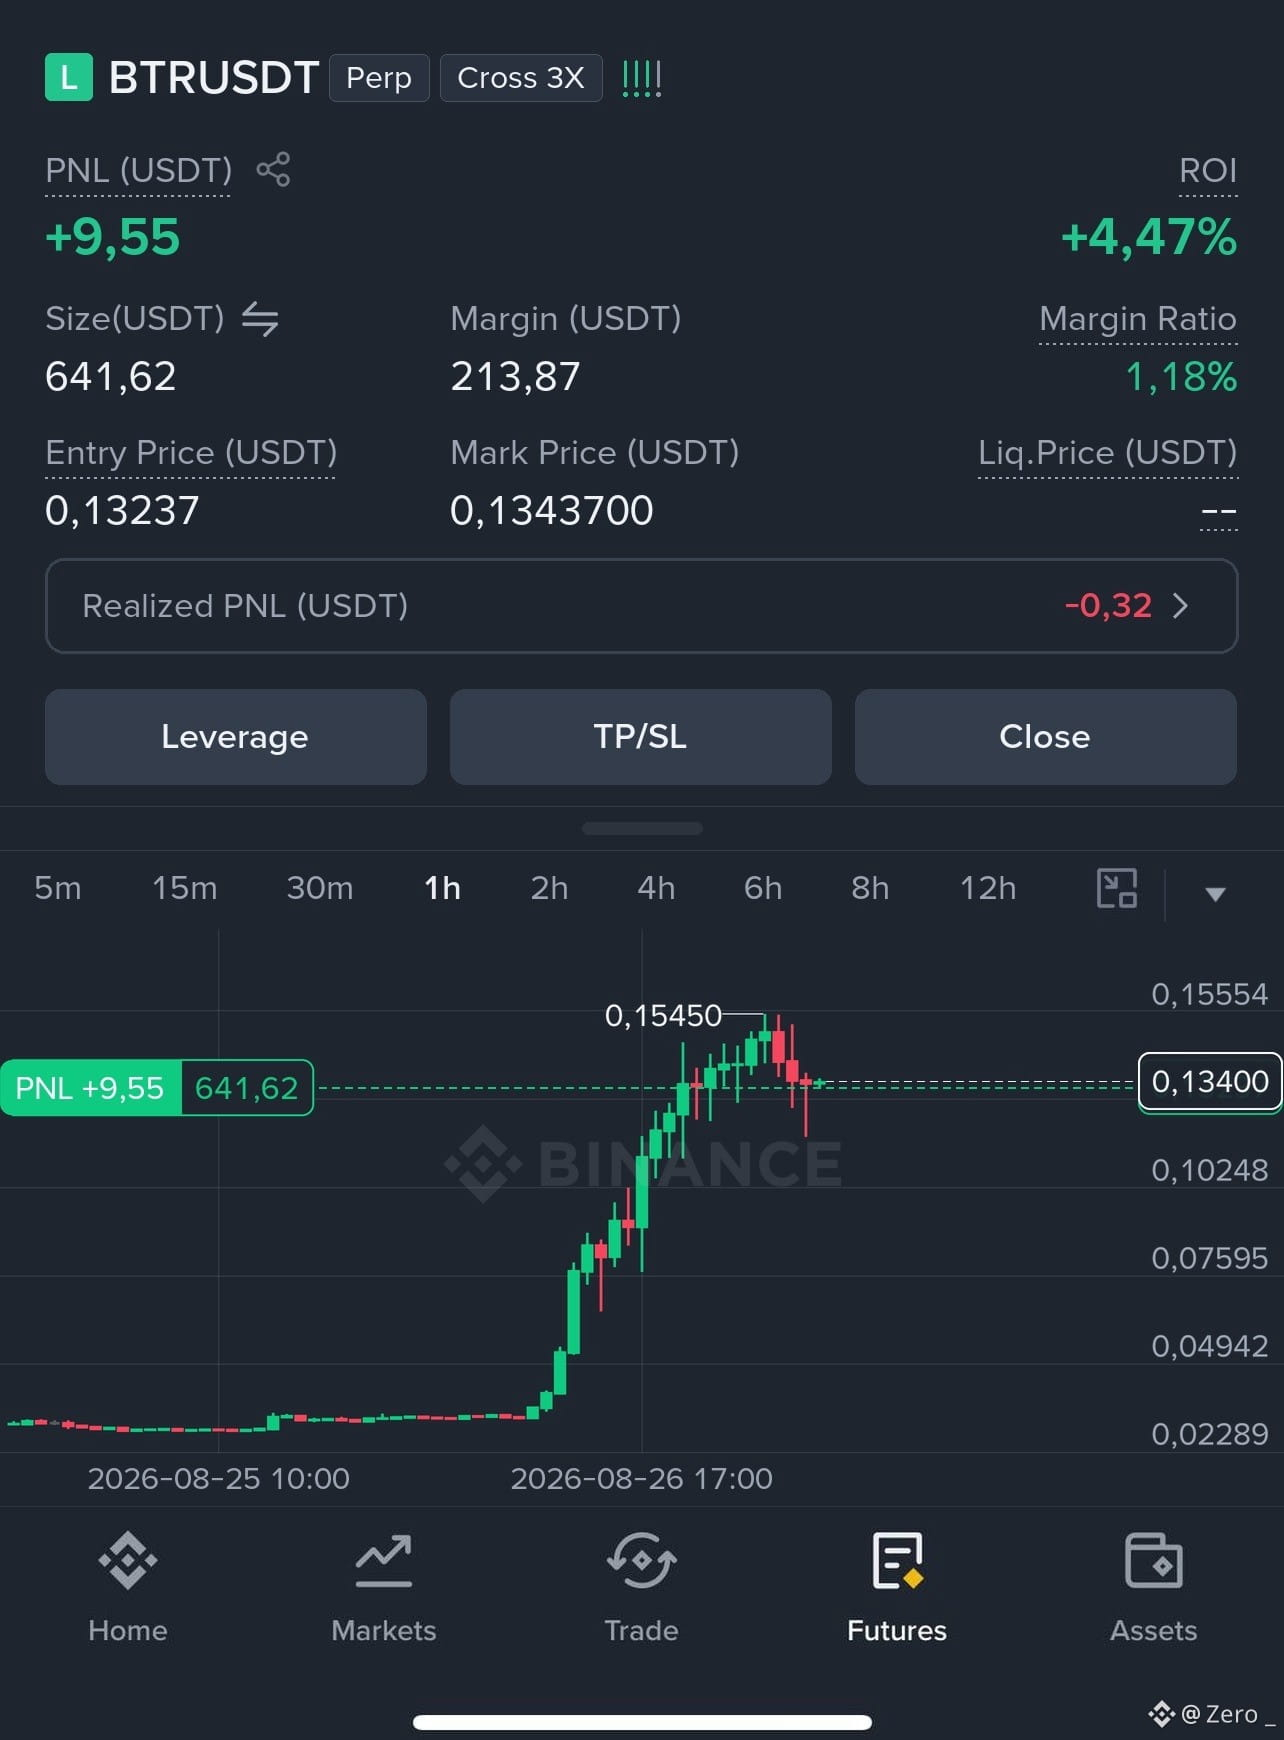Open Markets using the chart-line icon
The height and width of the screenshot is (1740, 1284).
pyautogui.click(x=384, y=1560)
